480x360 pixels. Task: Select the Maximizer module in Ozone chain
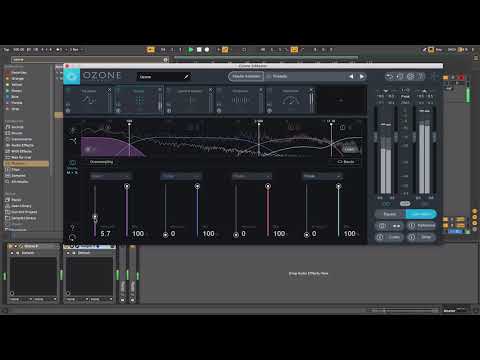291,100
